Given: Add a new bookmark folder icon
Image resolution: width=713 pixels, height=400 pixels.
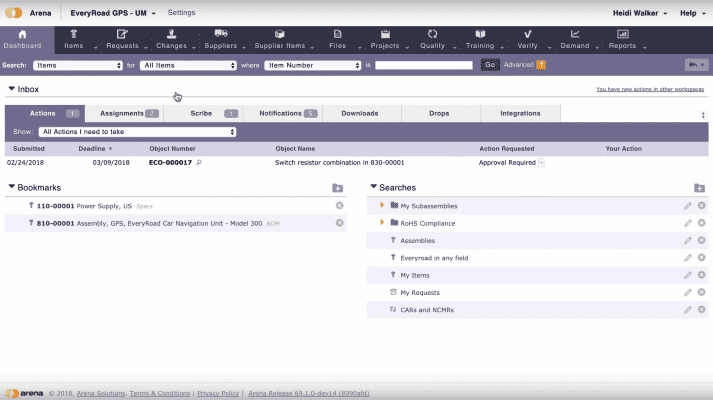Looking at the screenshot, I should 338,188.
